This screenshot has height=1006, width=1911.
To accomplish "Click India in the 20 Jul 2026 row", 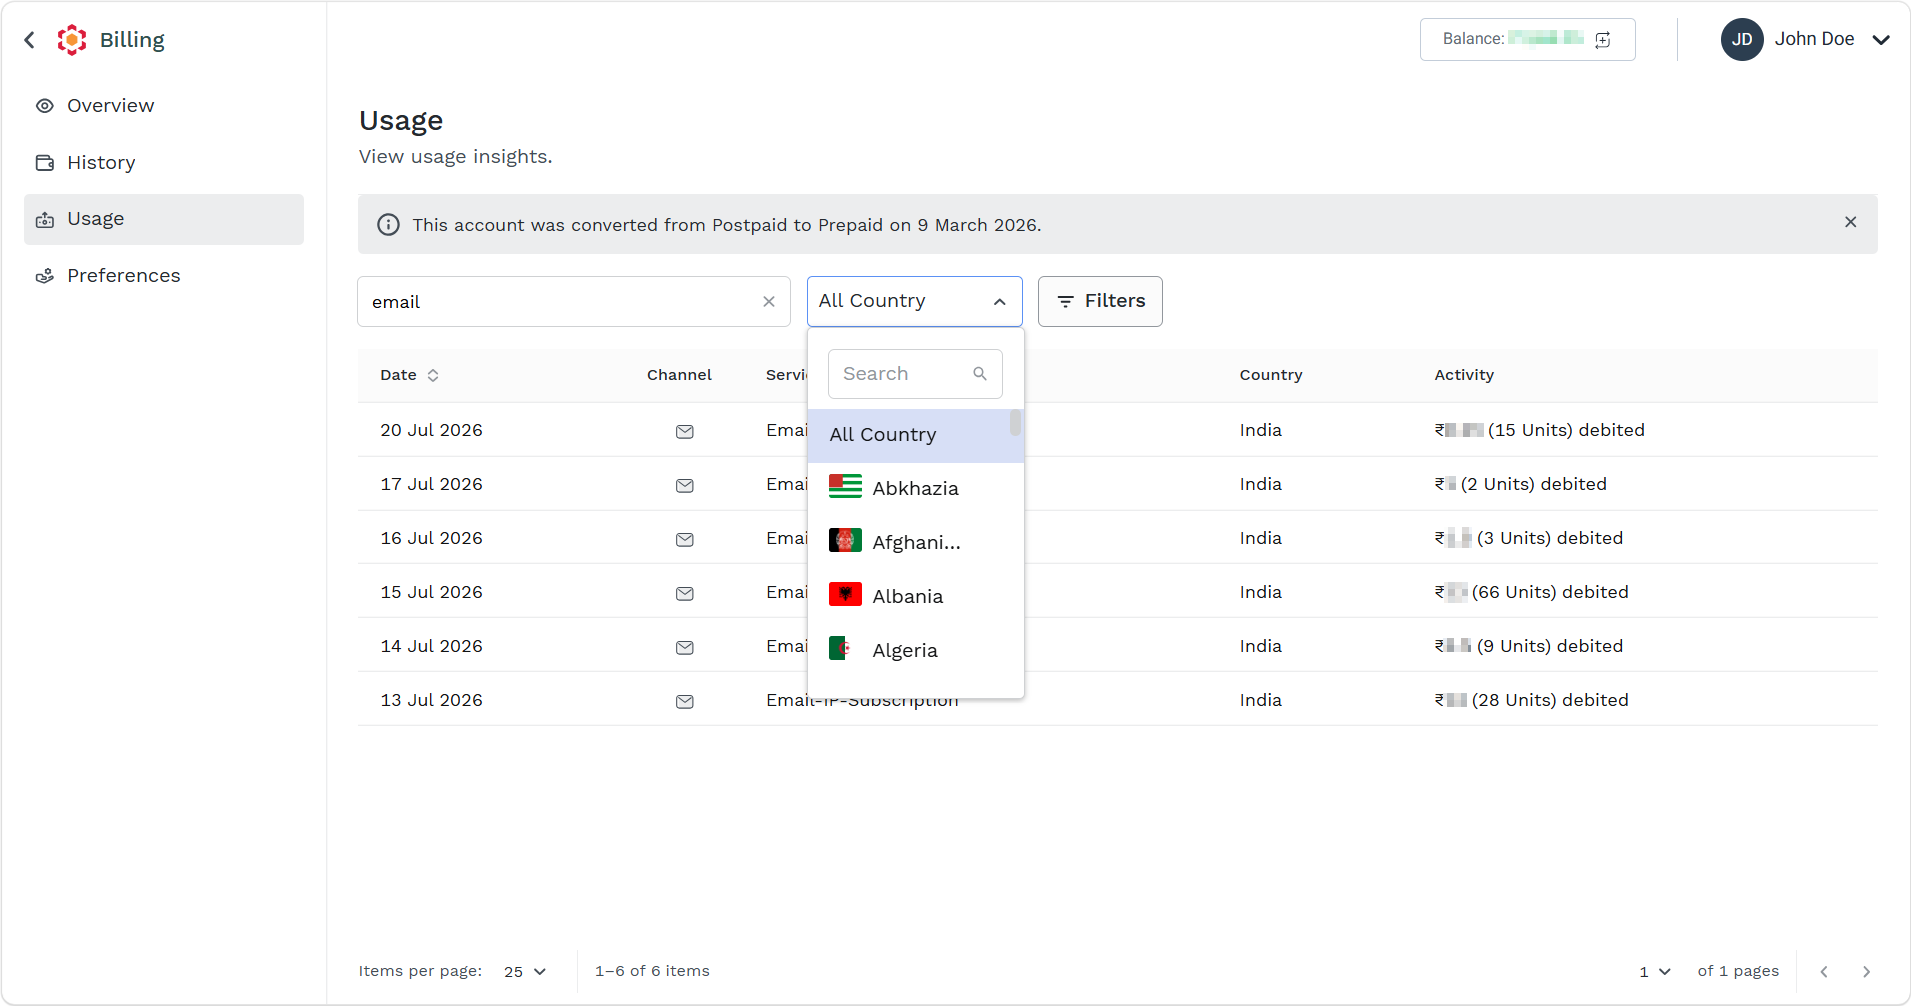I will pyautogui.click(x=1261, y=431).
